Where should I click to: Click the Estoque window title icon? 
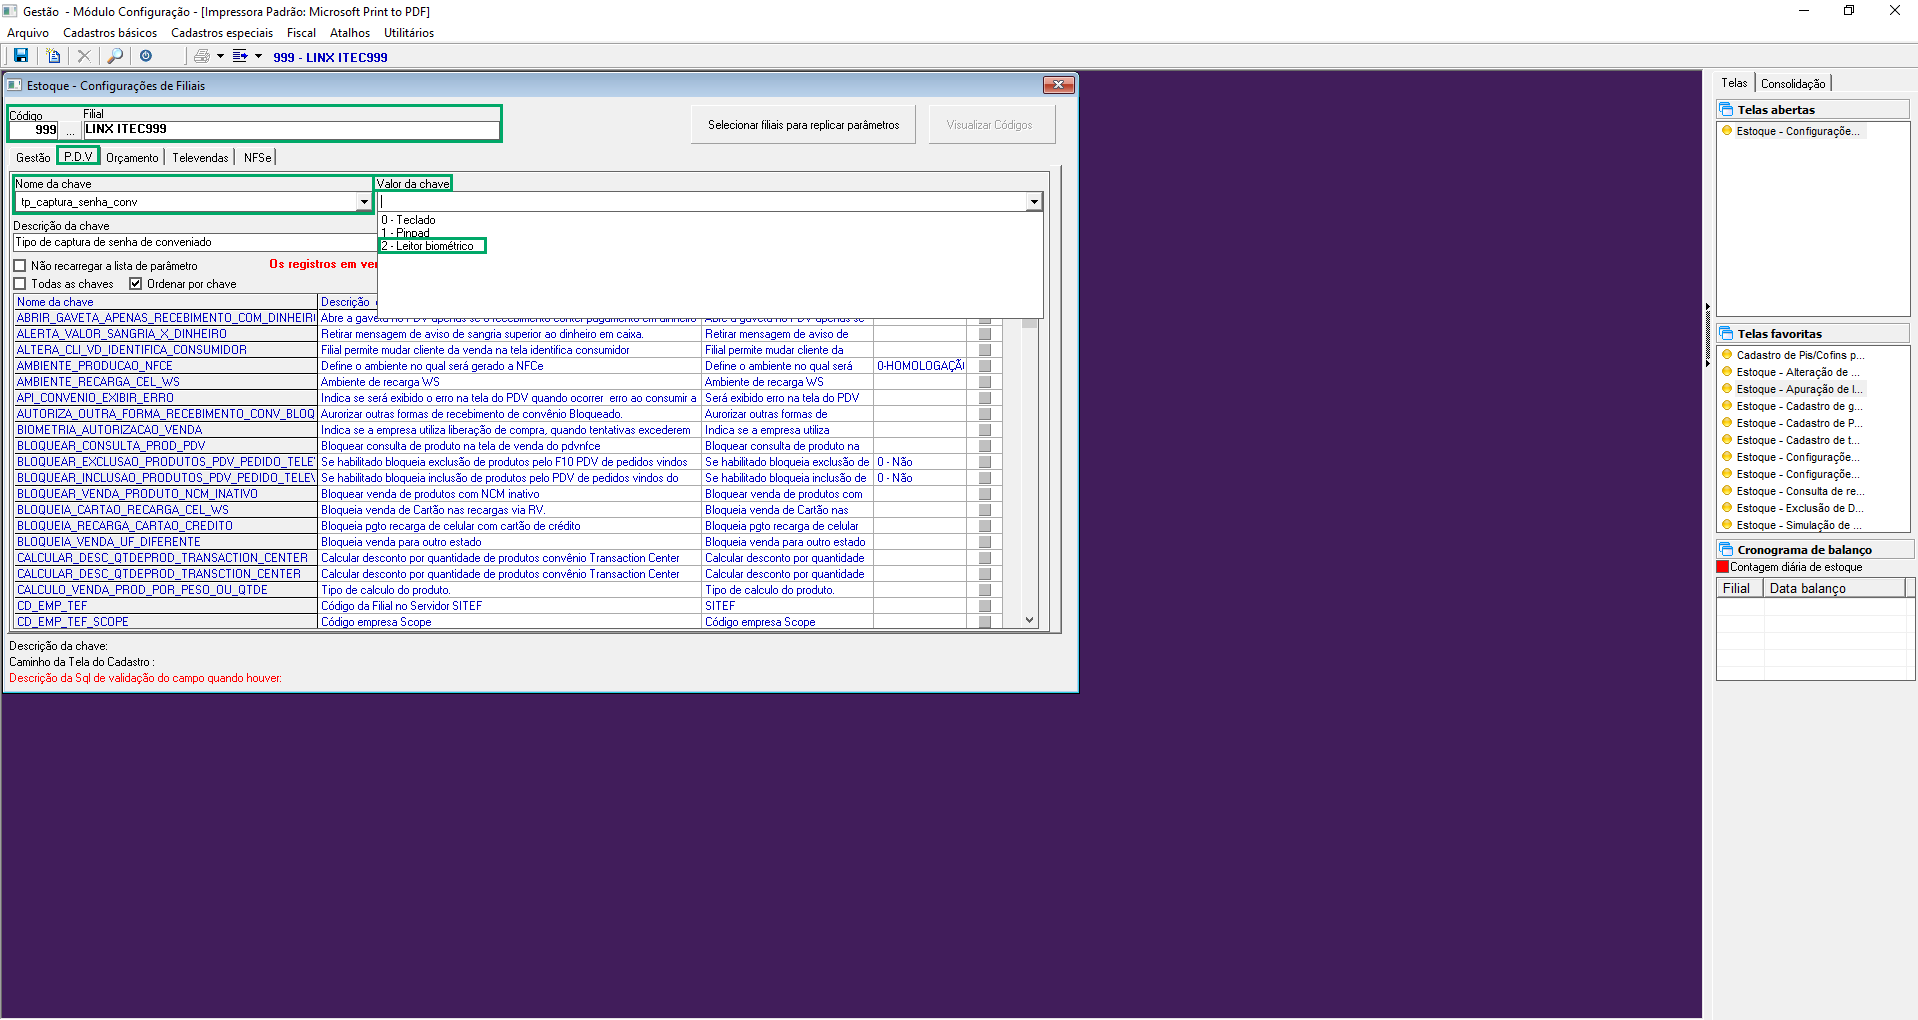[15, 85]
